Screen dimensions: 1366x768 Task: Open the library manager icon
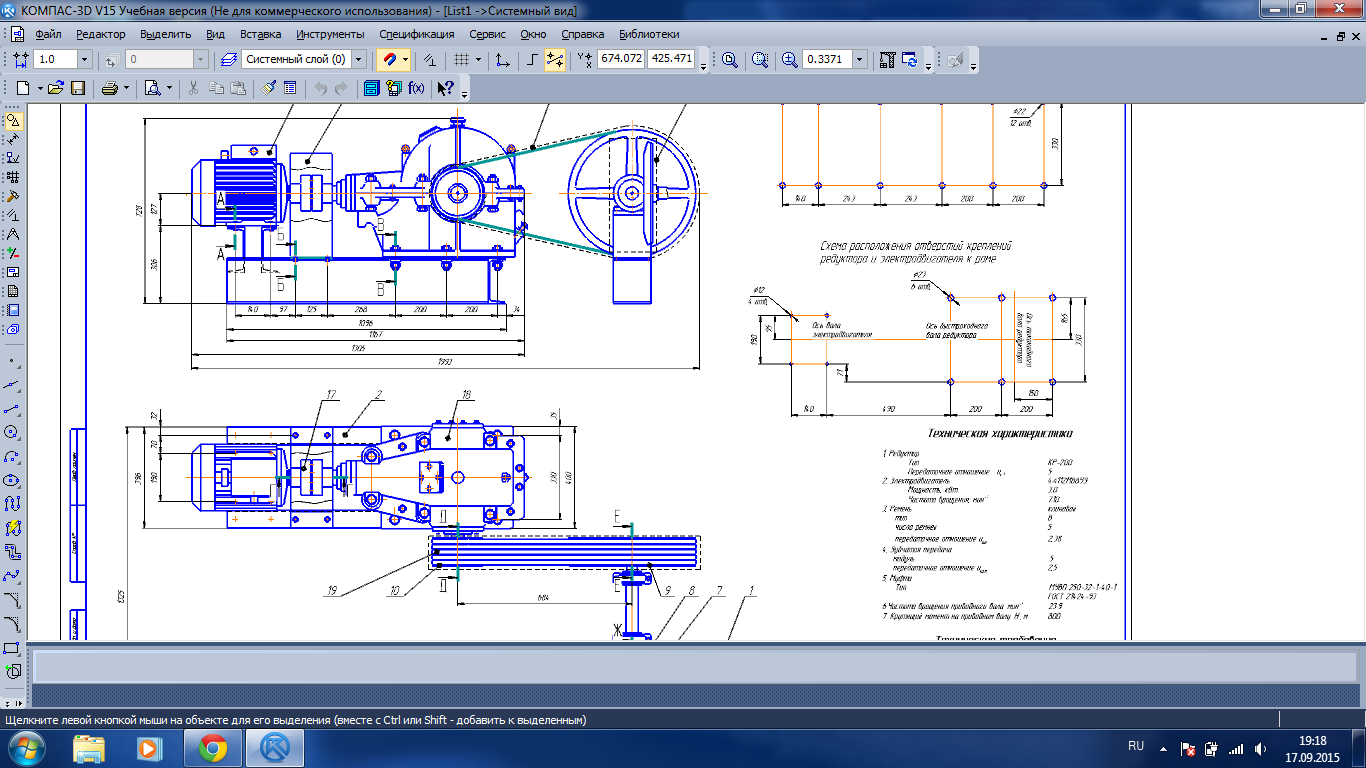click(372, 88)
